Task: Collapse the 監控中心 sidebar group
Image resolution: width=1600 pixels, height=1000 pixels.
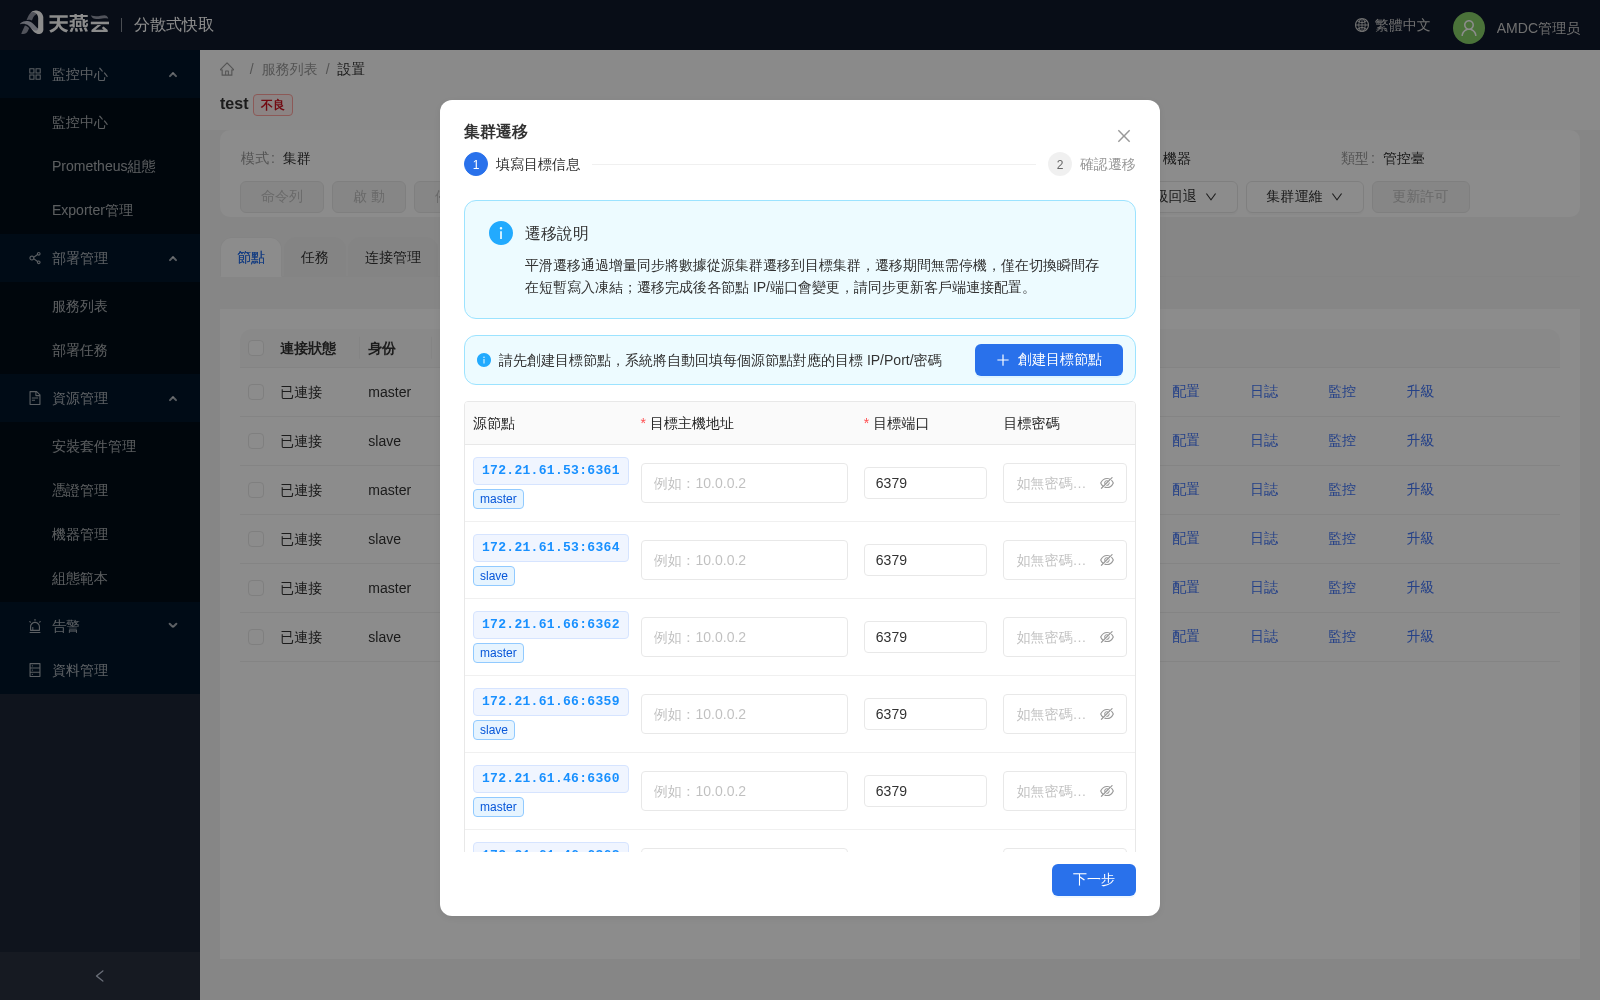Action: pos(173,74)
